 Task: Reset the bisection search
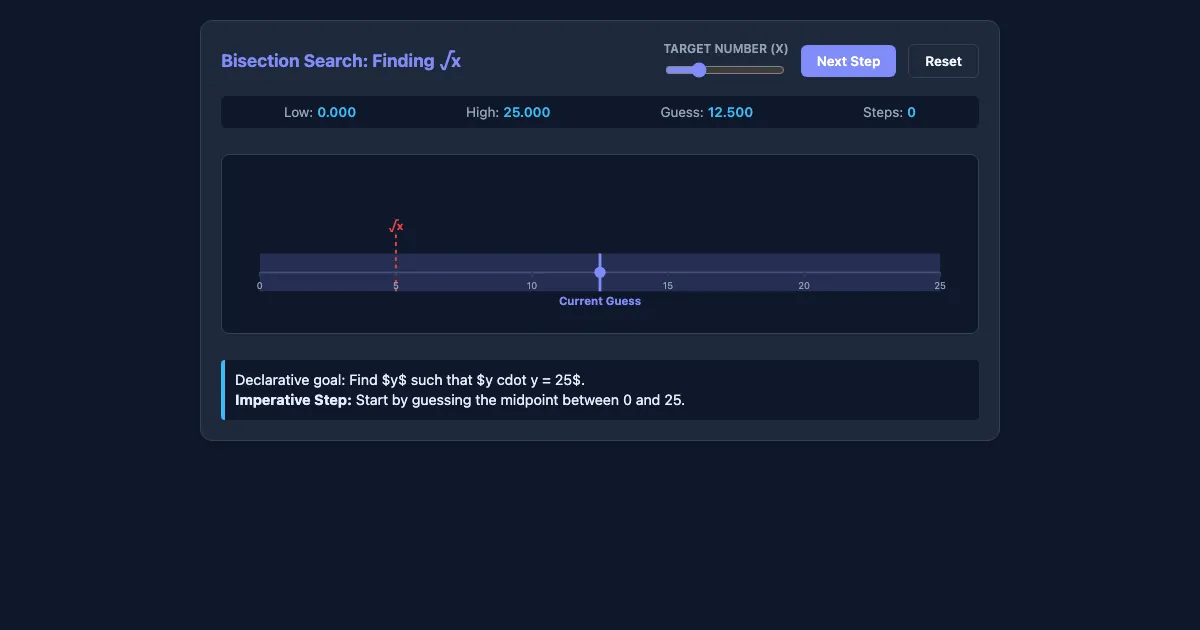[943, 61]
